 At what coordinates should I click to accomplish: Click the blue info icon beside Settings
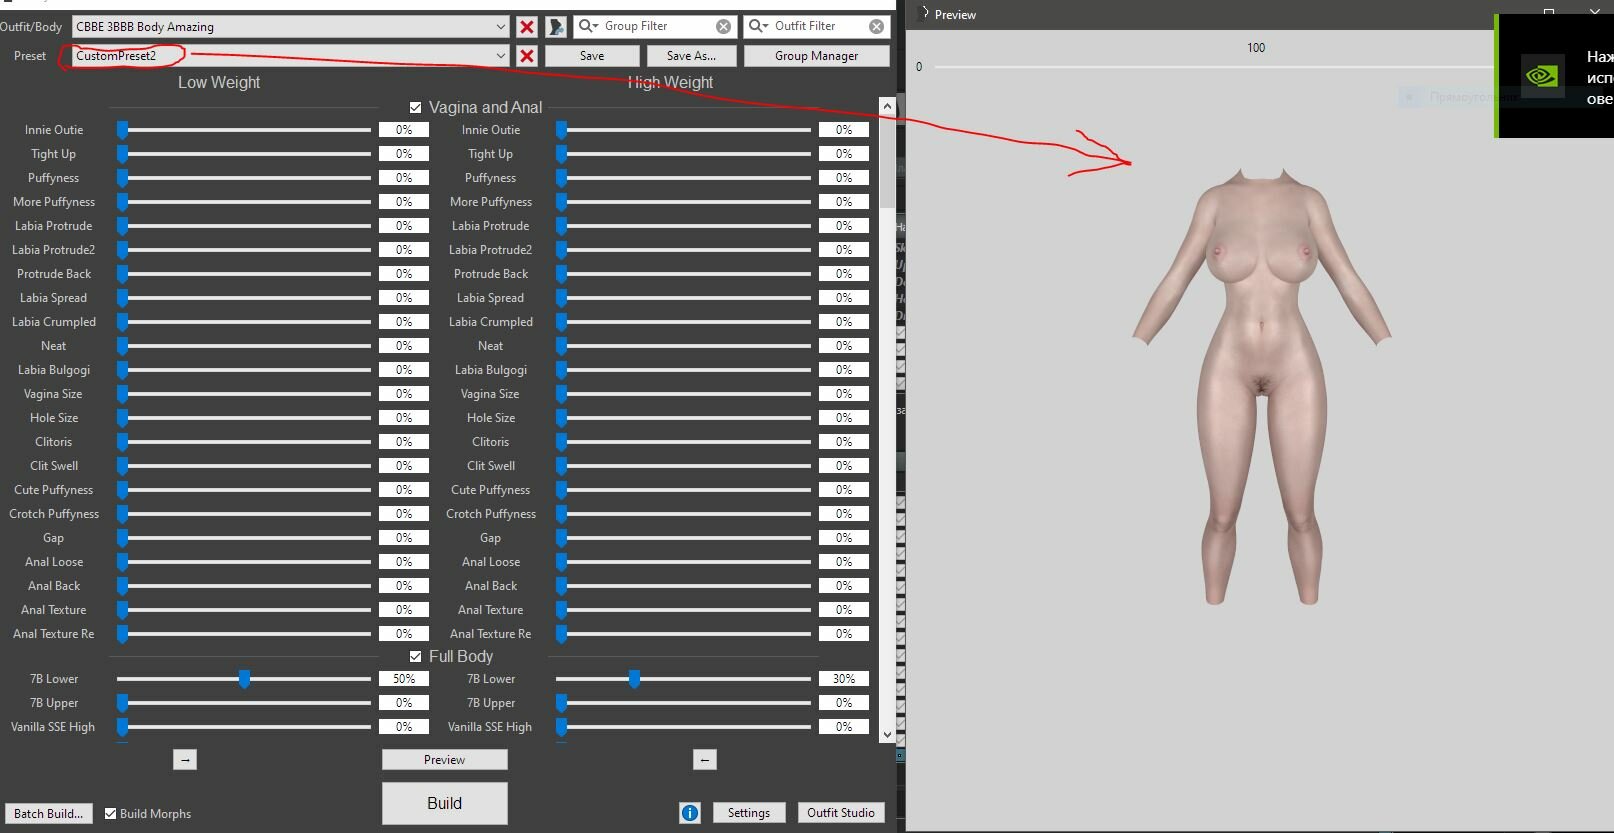[690, 813]
